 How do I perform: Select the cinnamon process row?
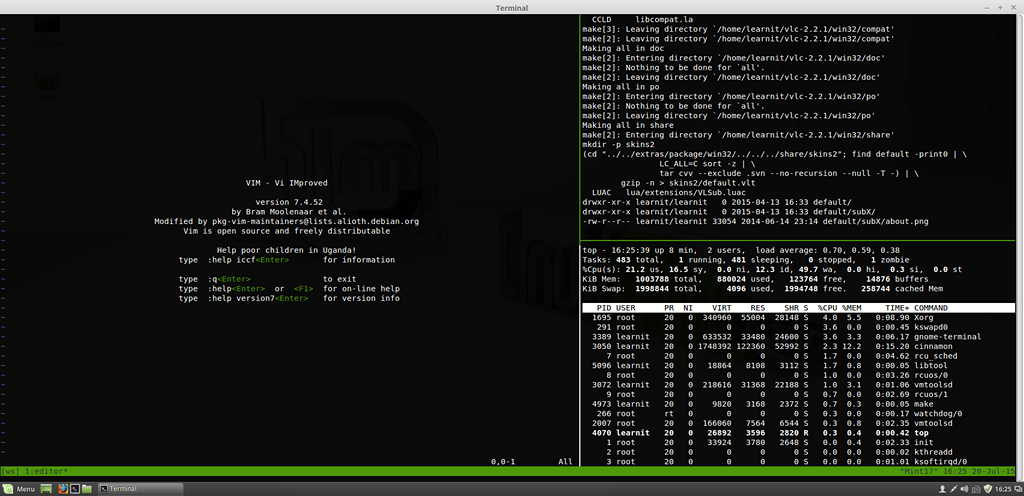(x=798, y=346)
